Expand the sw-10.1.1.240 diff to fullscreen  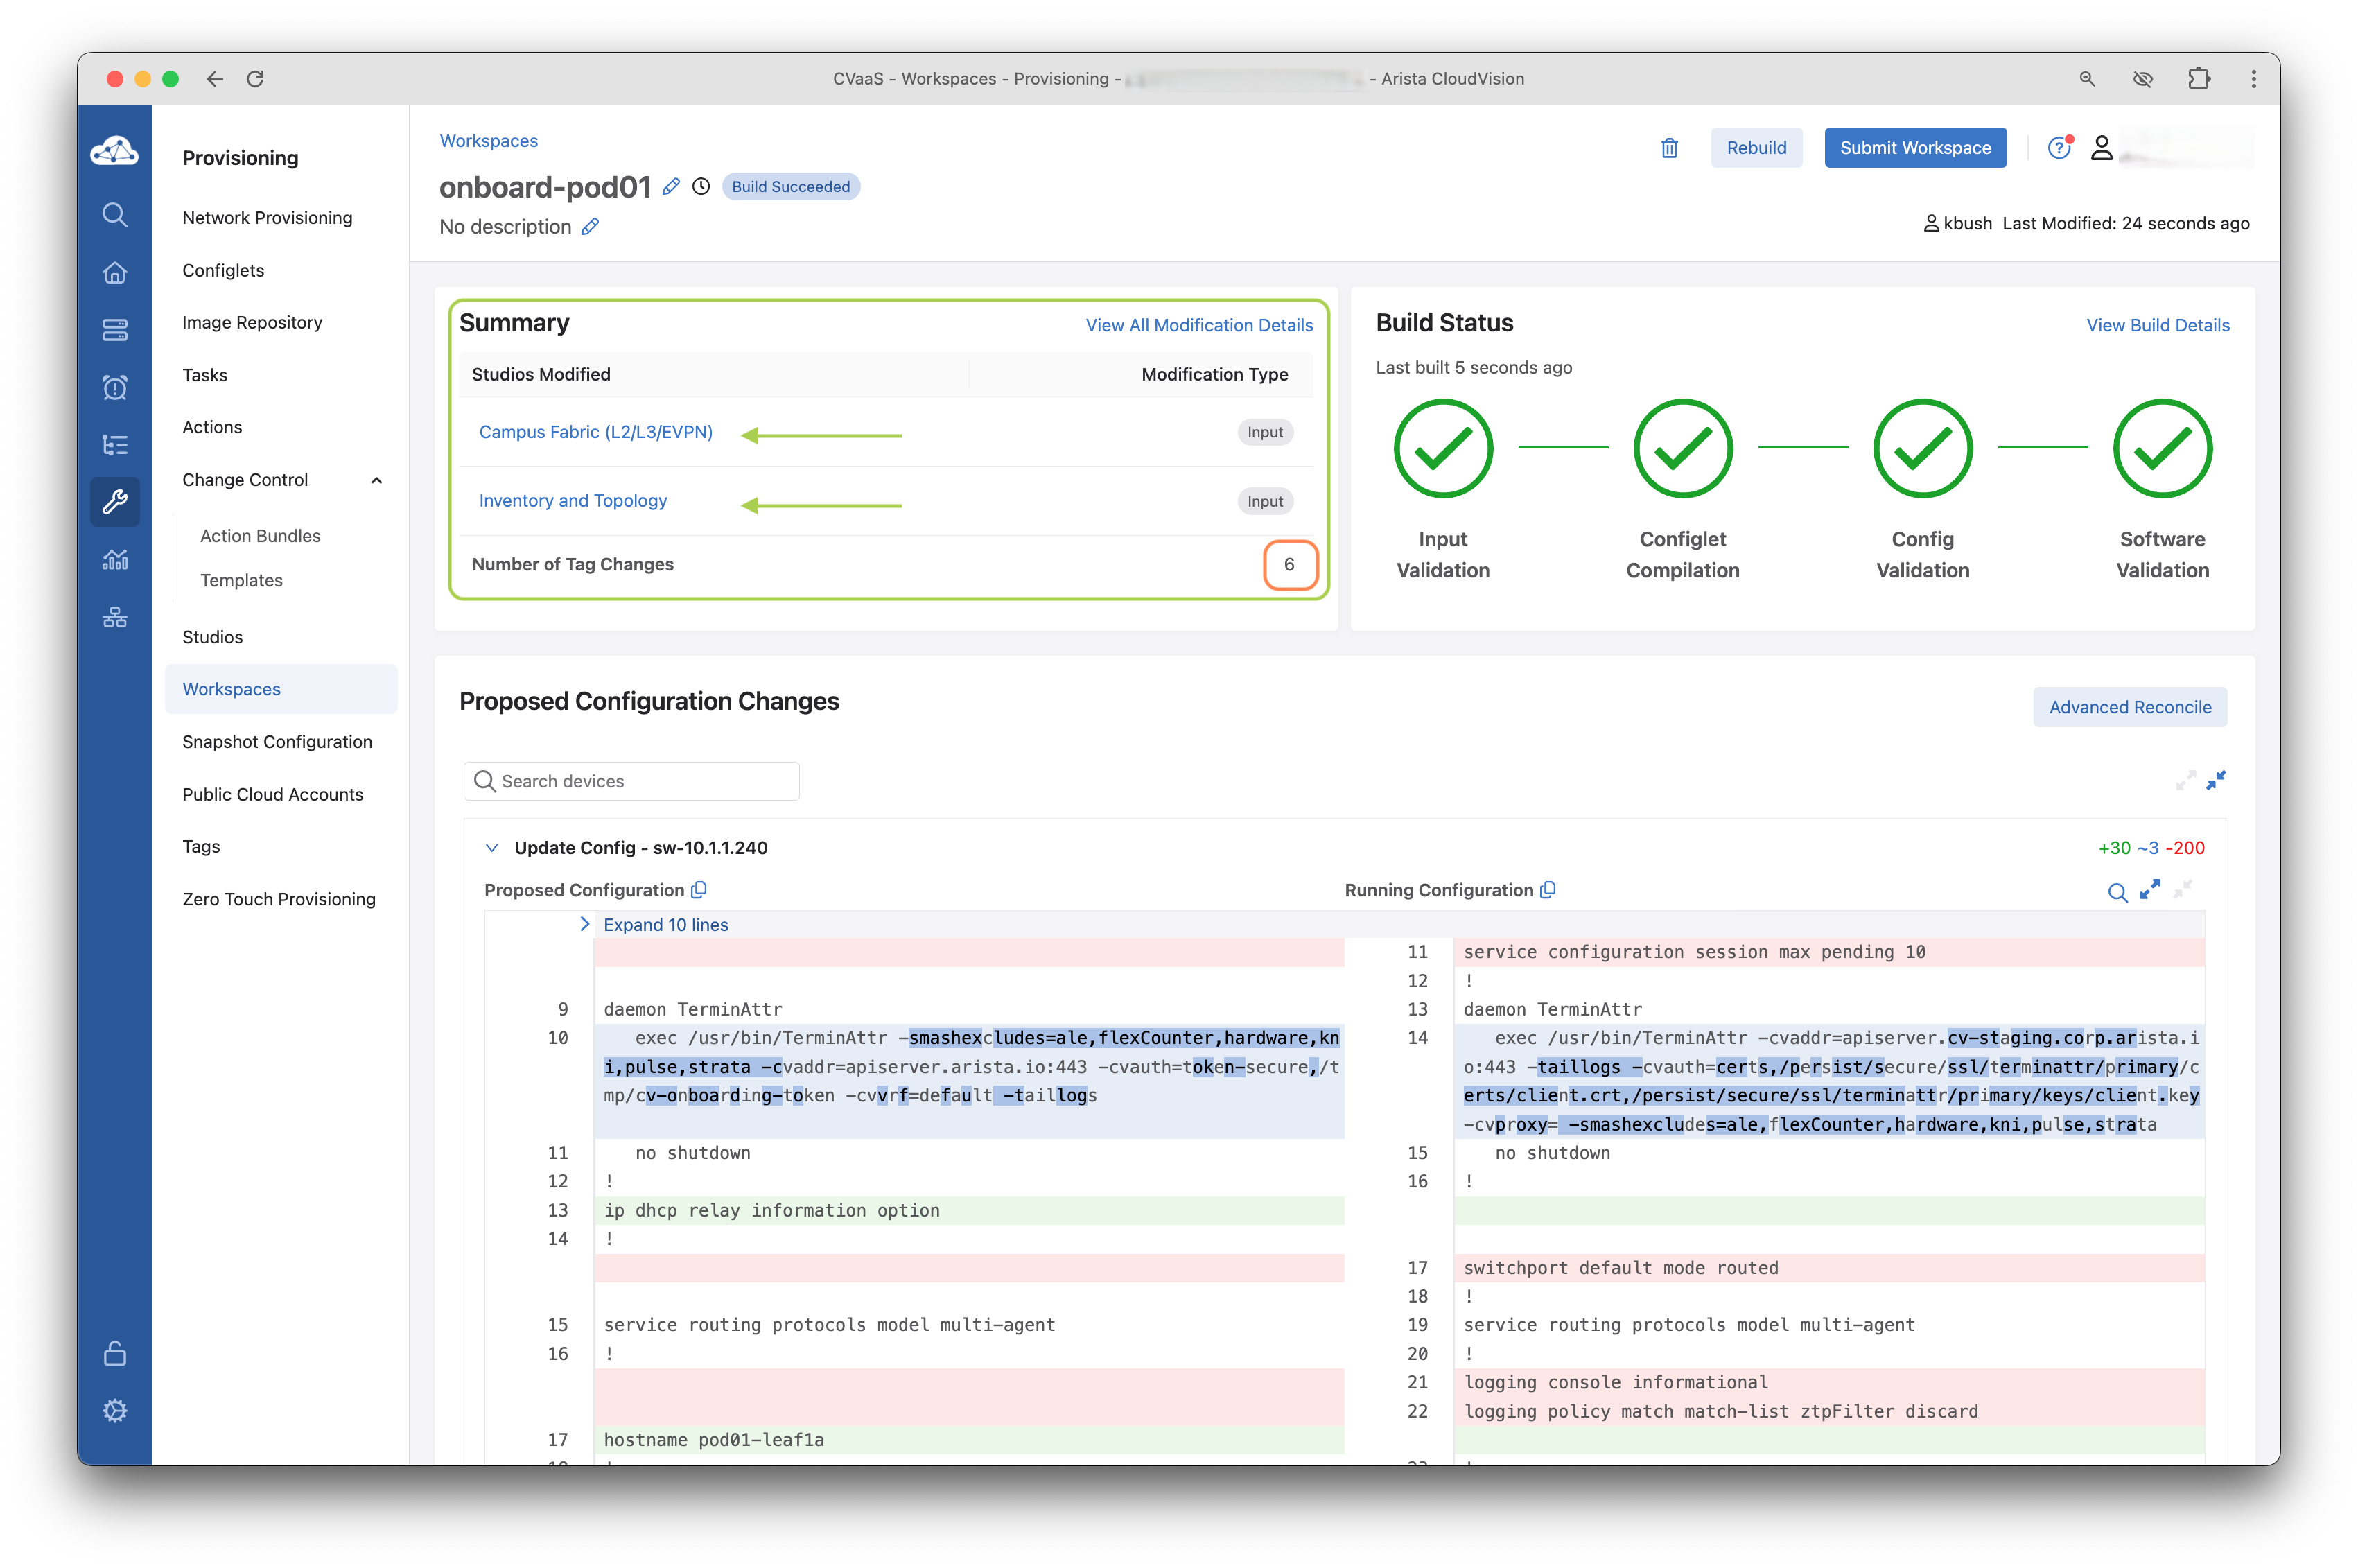[x=2150, y=889]
